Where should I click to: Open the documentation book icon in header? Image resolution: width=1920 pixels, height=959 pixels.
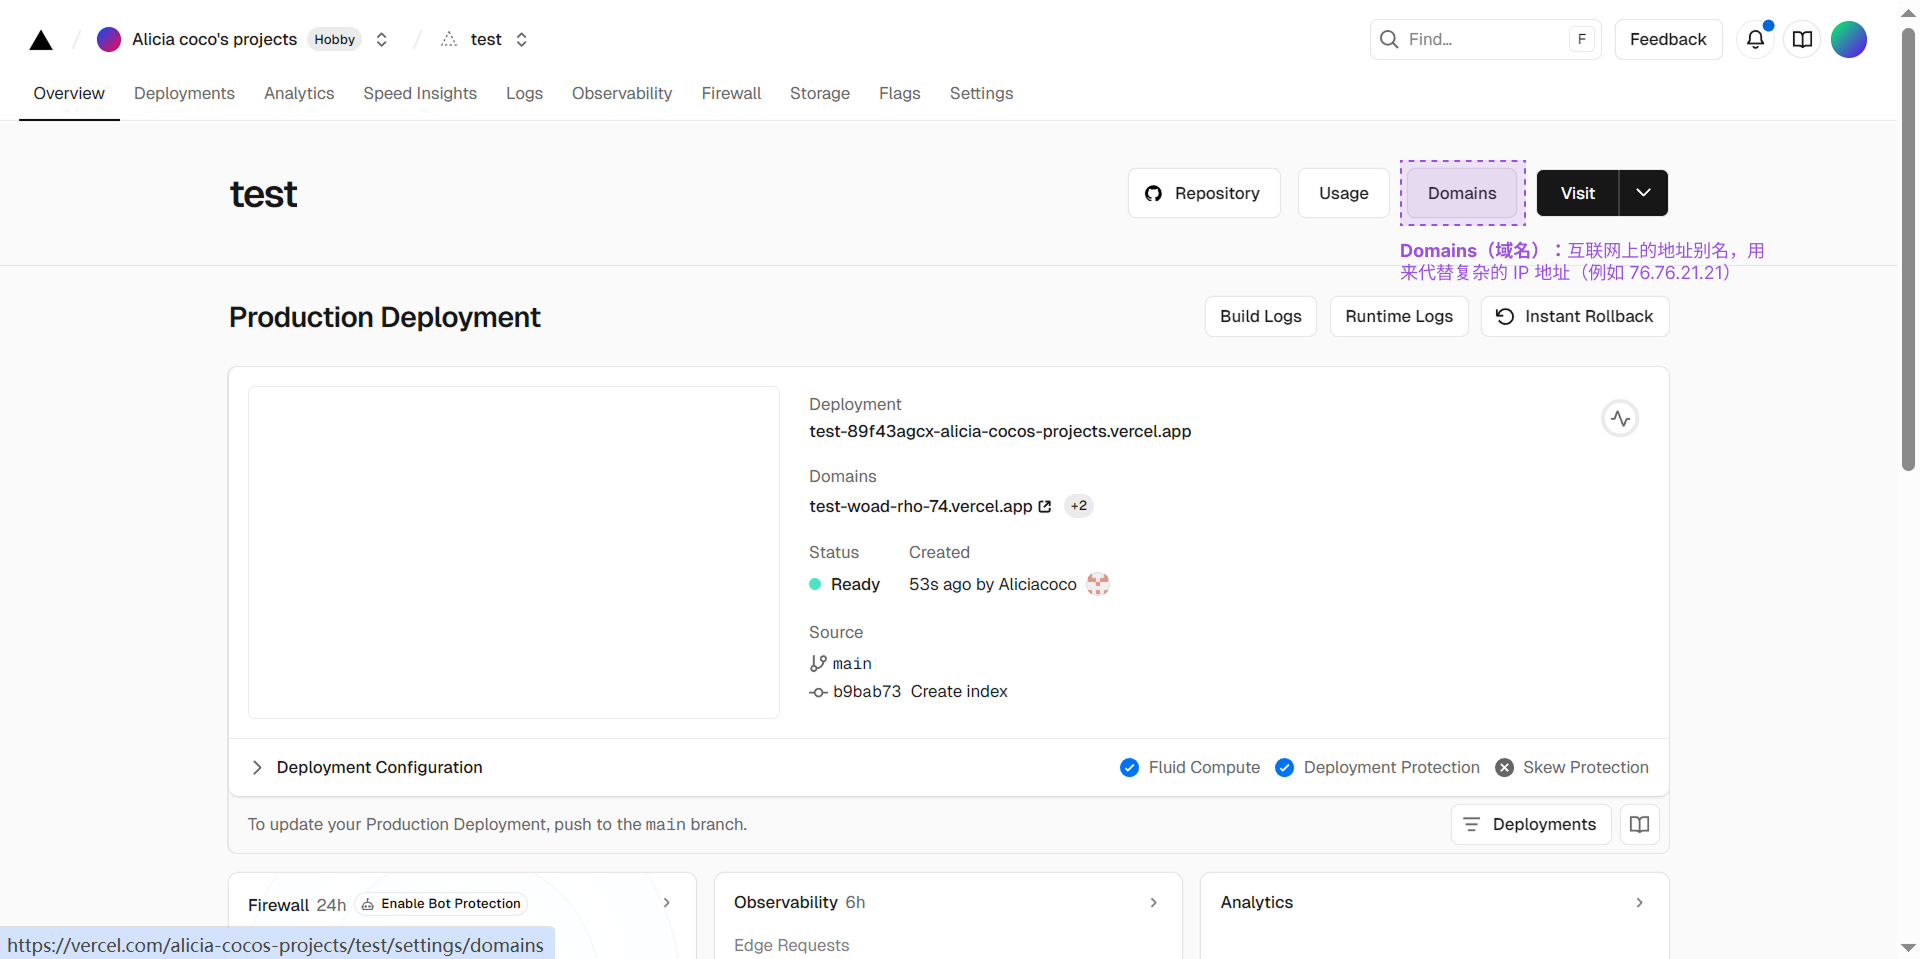pyautogui.click(x=1802, y=39)
